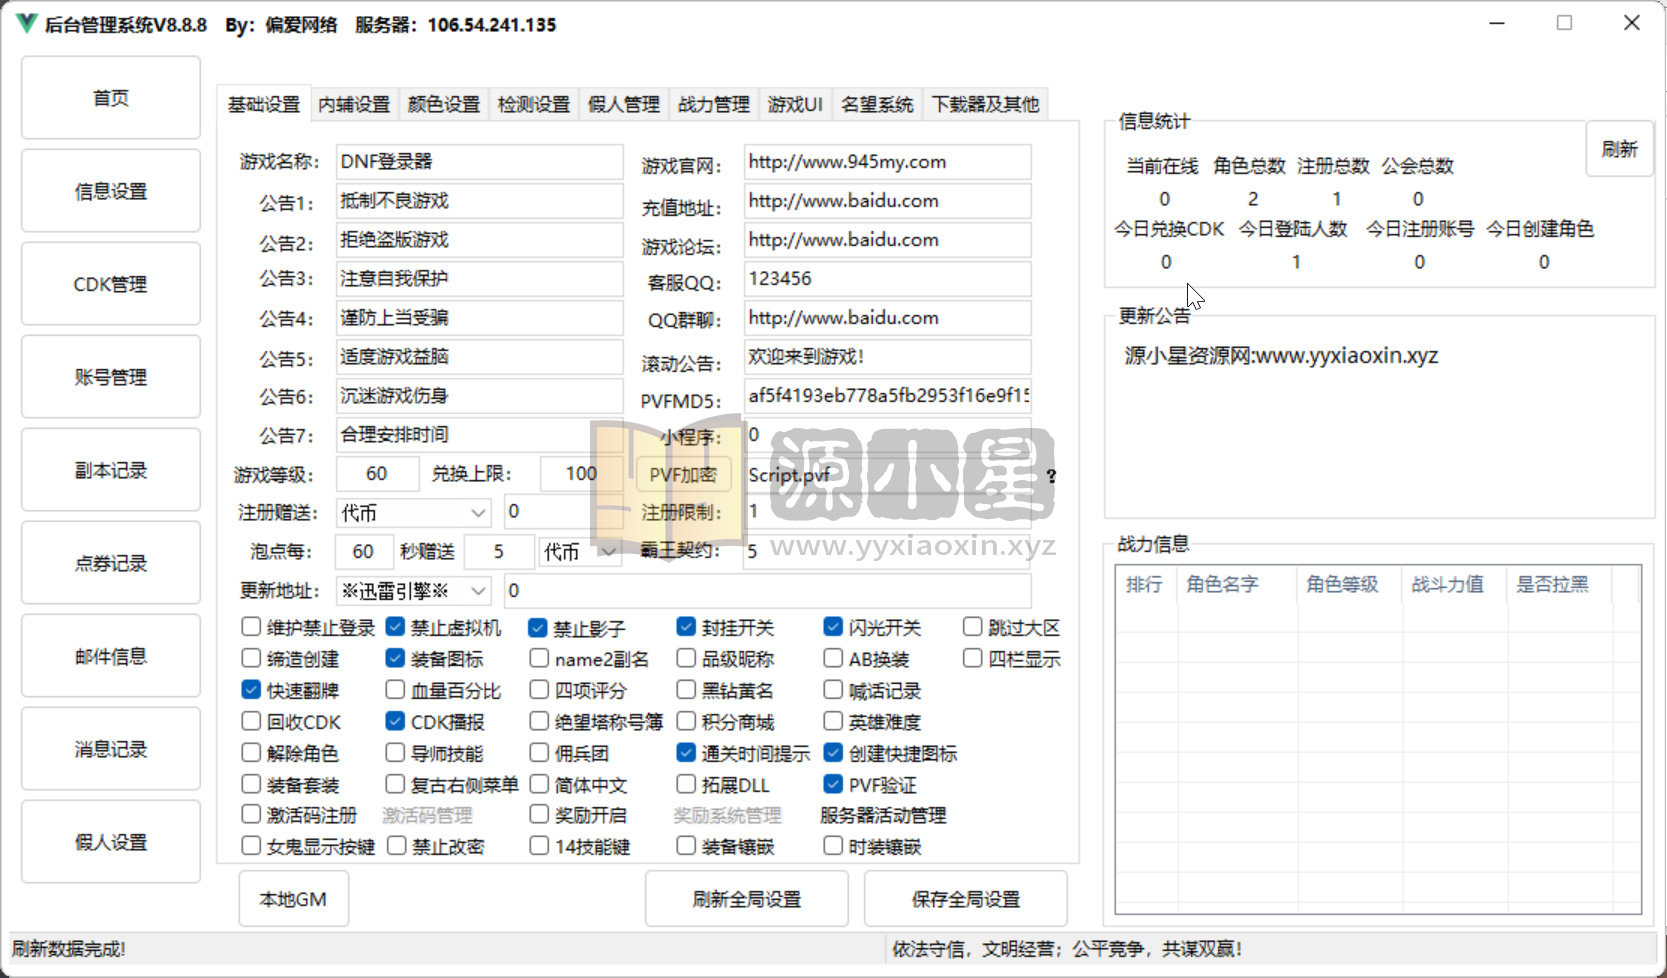Toggle off CDK播报

pos(394,721)
